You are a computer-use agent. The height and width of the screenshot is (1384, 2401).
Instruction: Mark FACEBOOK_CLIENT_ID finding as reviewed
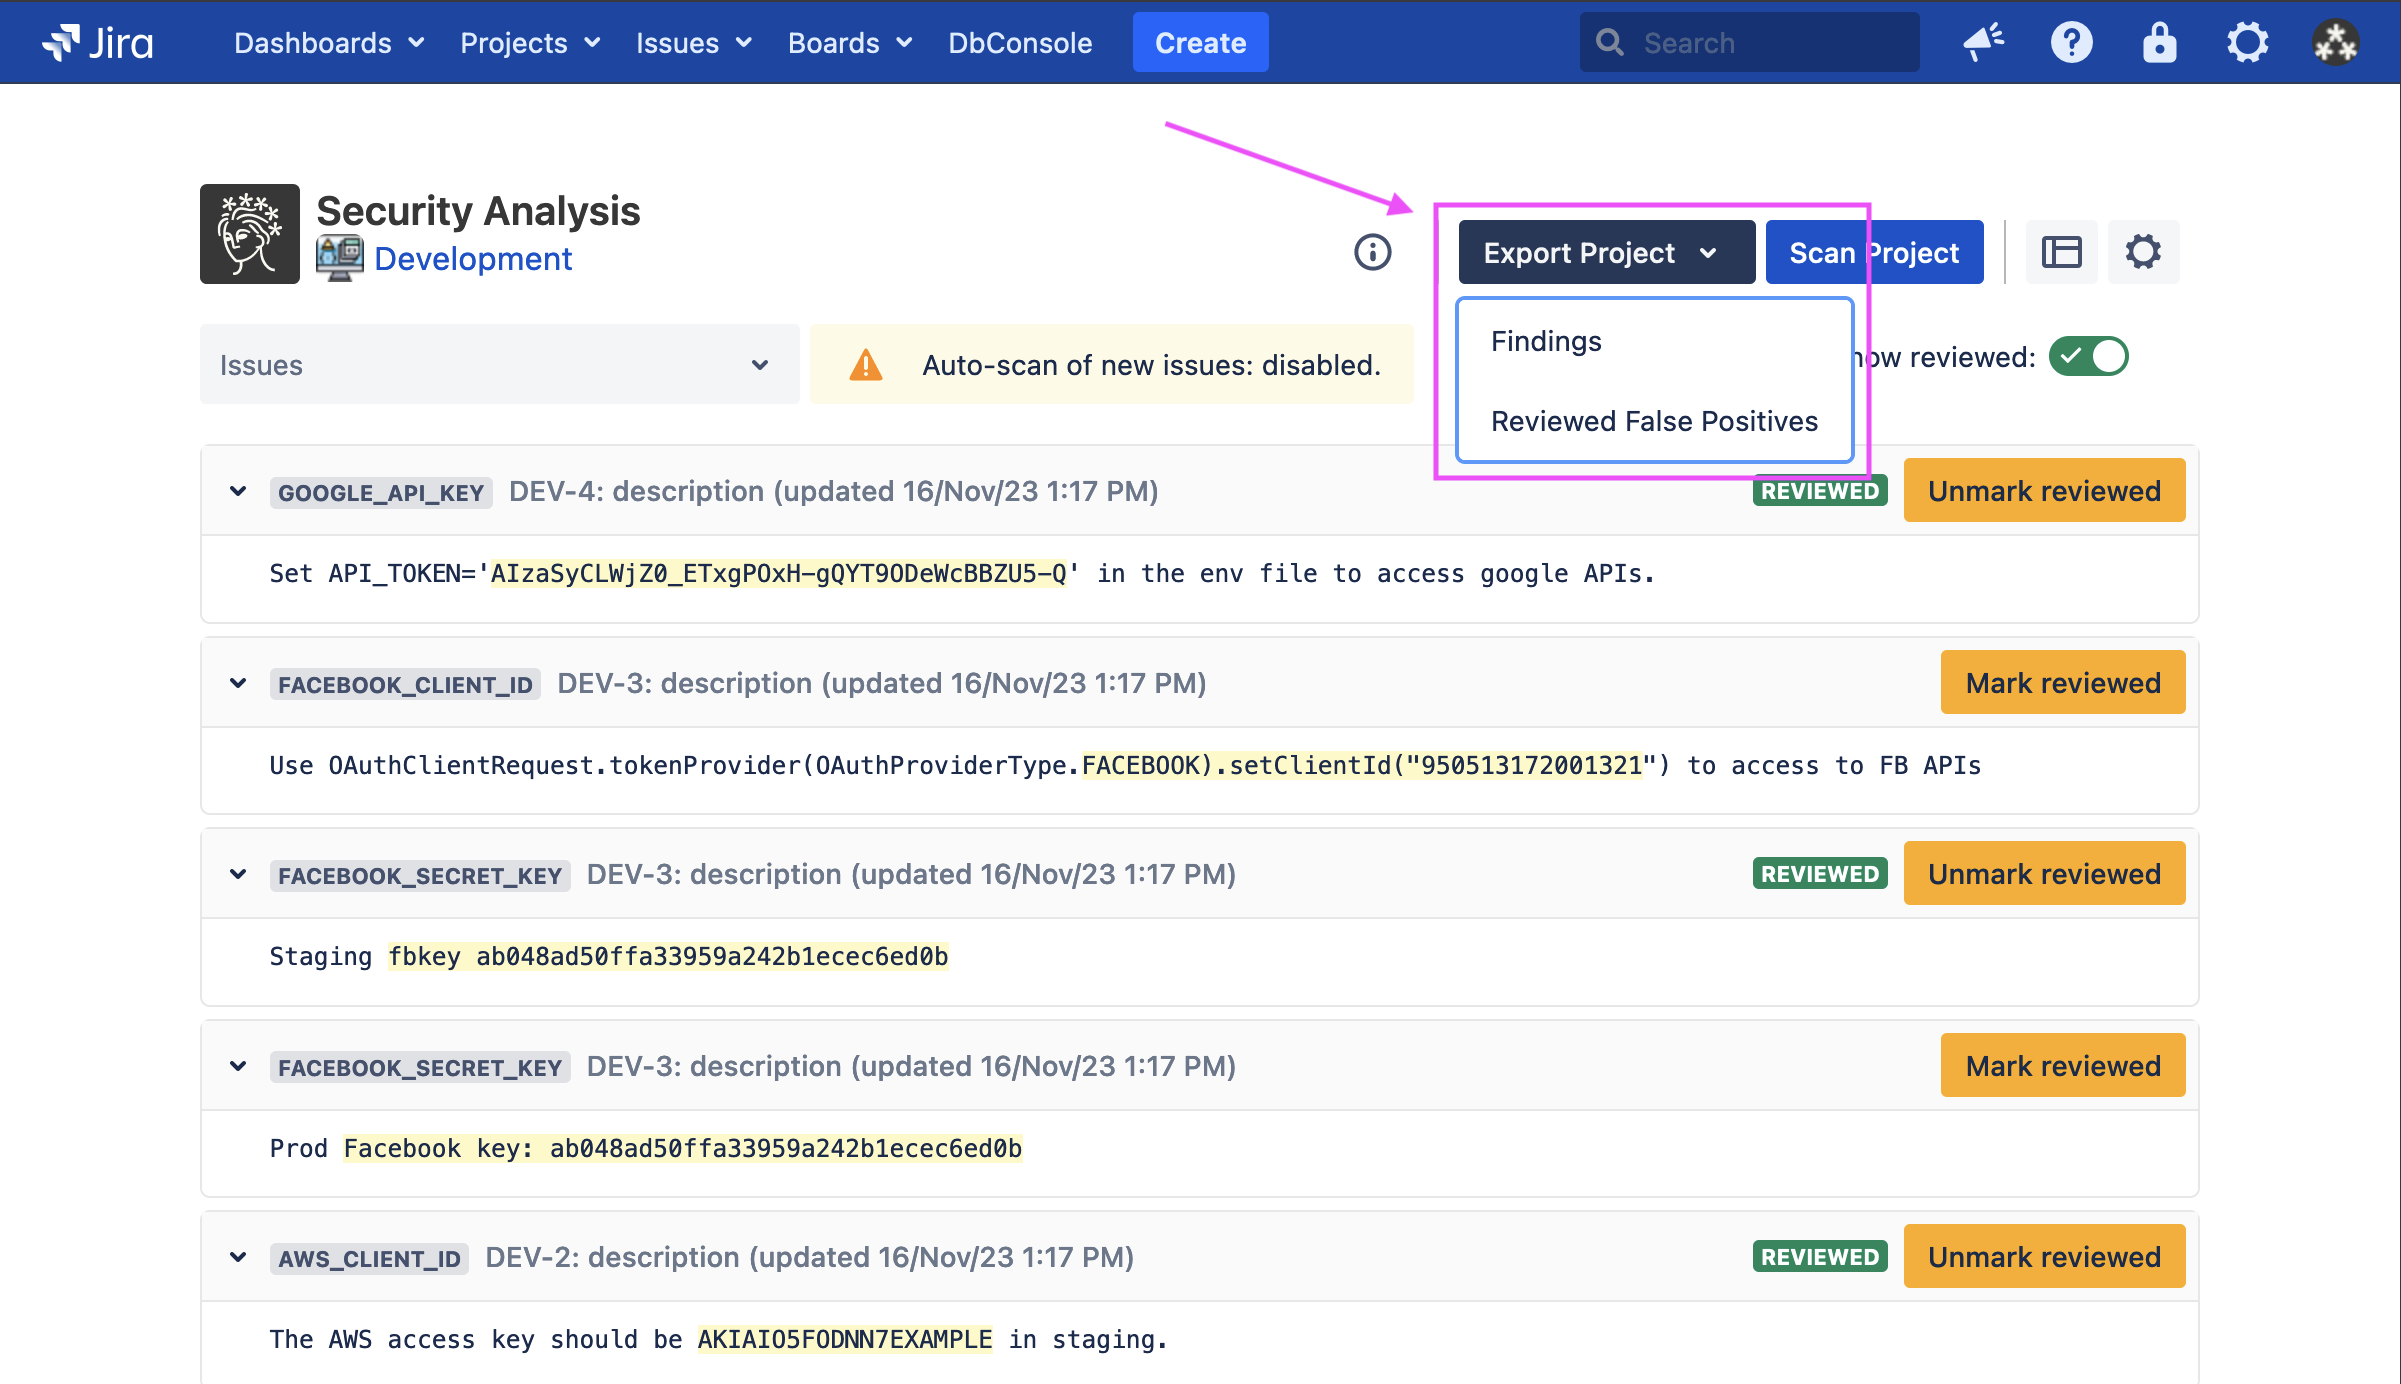2062,683
